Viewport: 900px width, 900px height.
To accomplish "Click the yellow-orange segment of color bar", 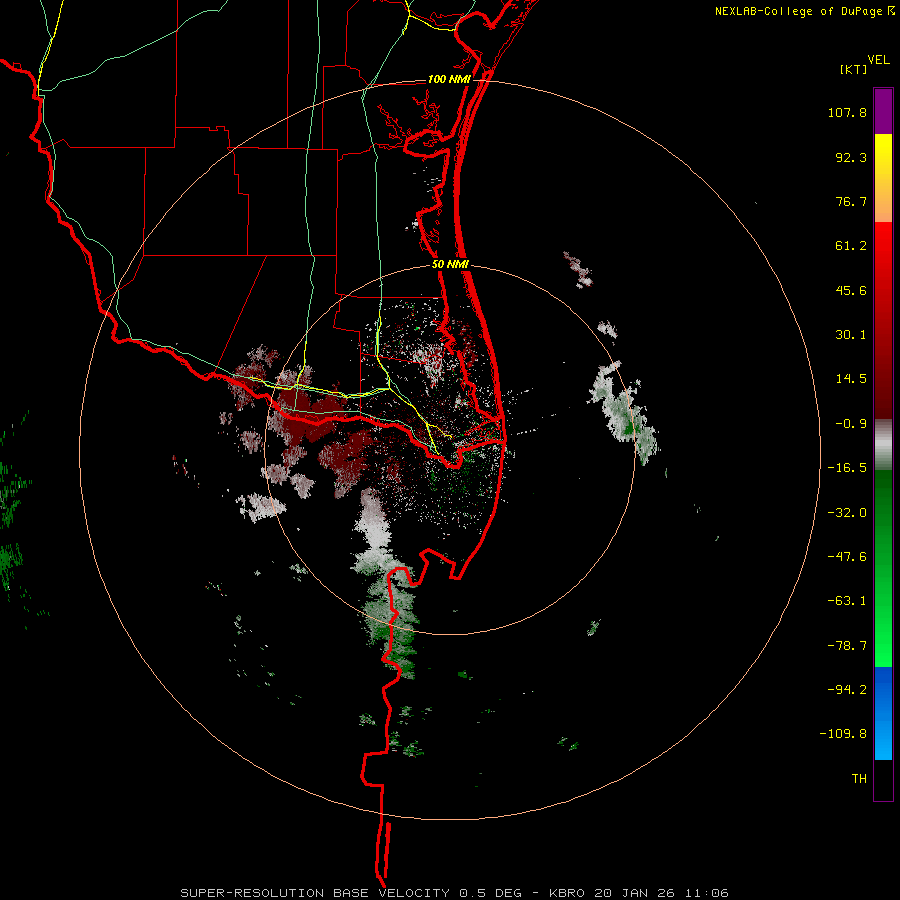I will click(x=883, y=178).
